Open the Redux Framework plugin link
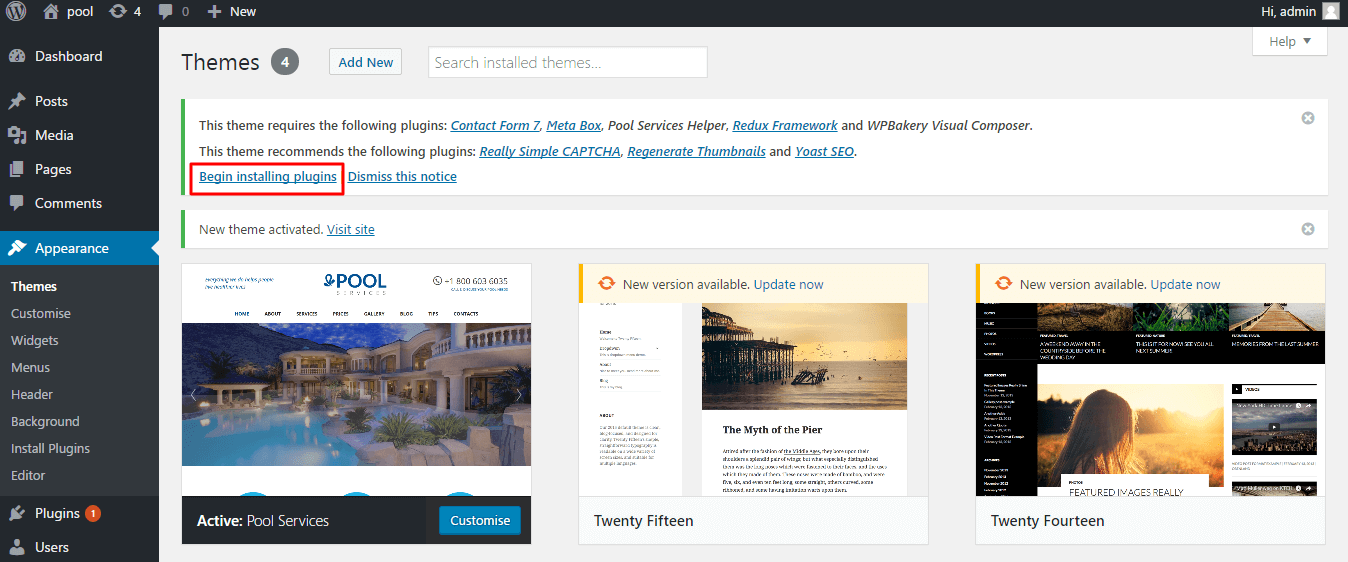Screen dimensions: 1348x562 coord(785,125)
